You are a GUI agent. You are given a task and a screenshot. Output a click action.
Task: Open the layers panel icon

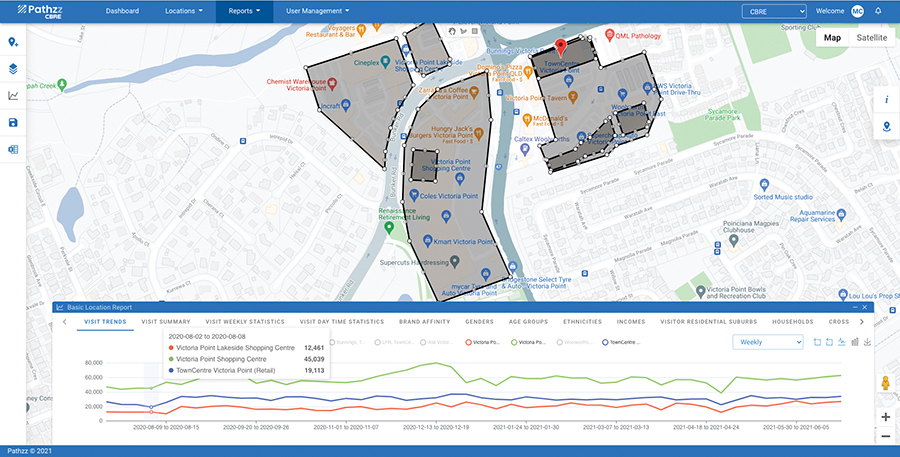13,69
